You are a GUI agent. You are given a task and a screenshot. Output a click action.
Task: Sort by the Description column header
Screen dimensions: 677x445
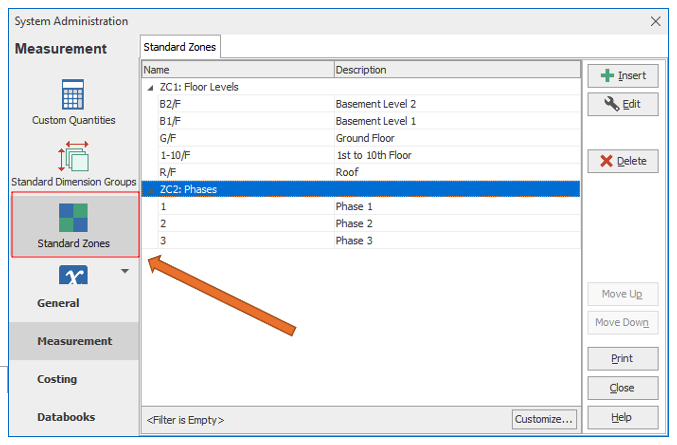point(457,70)
